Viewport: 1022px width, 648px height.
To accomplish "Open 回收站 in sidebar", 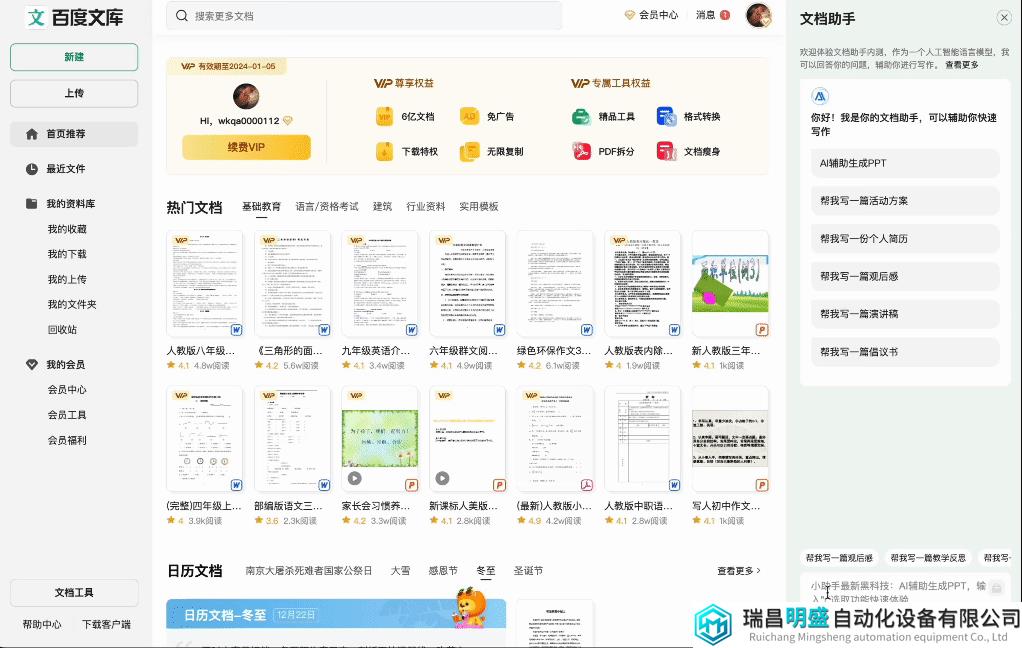I will [62, 330].
